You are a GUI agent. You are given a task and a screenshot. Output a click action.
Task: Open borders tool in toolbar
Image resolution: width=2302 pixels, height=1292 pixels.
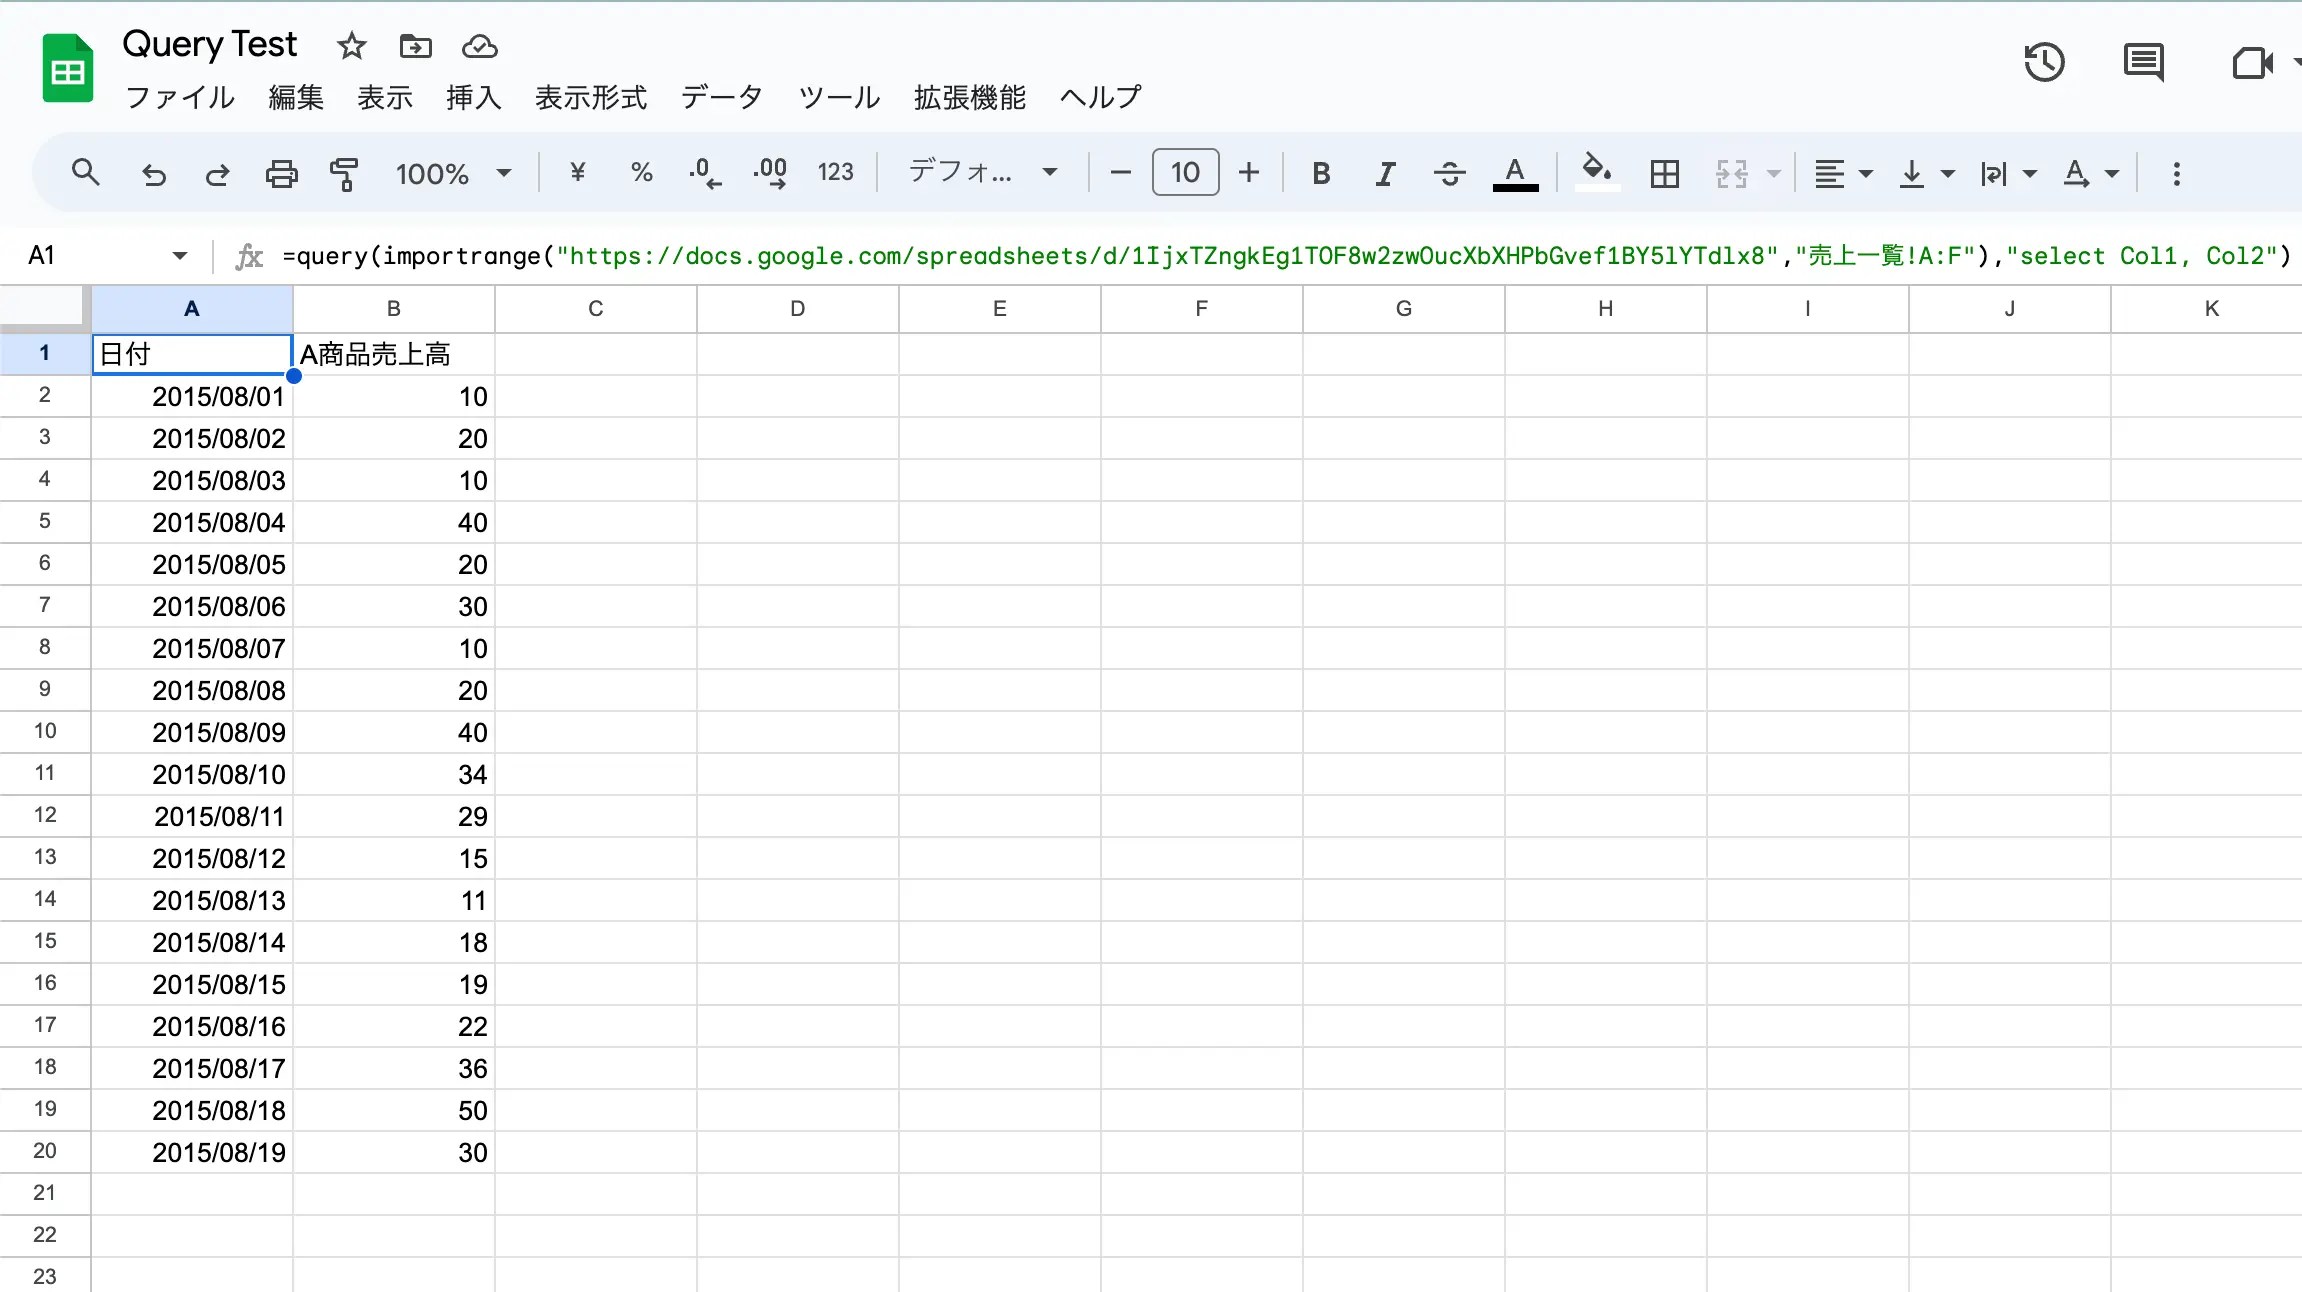[x=1664, y=174]
